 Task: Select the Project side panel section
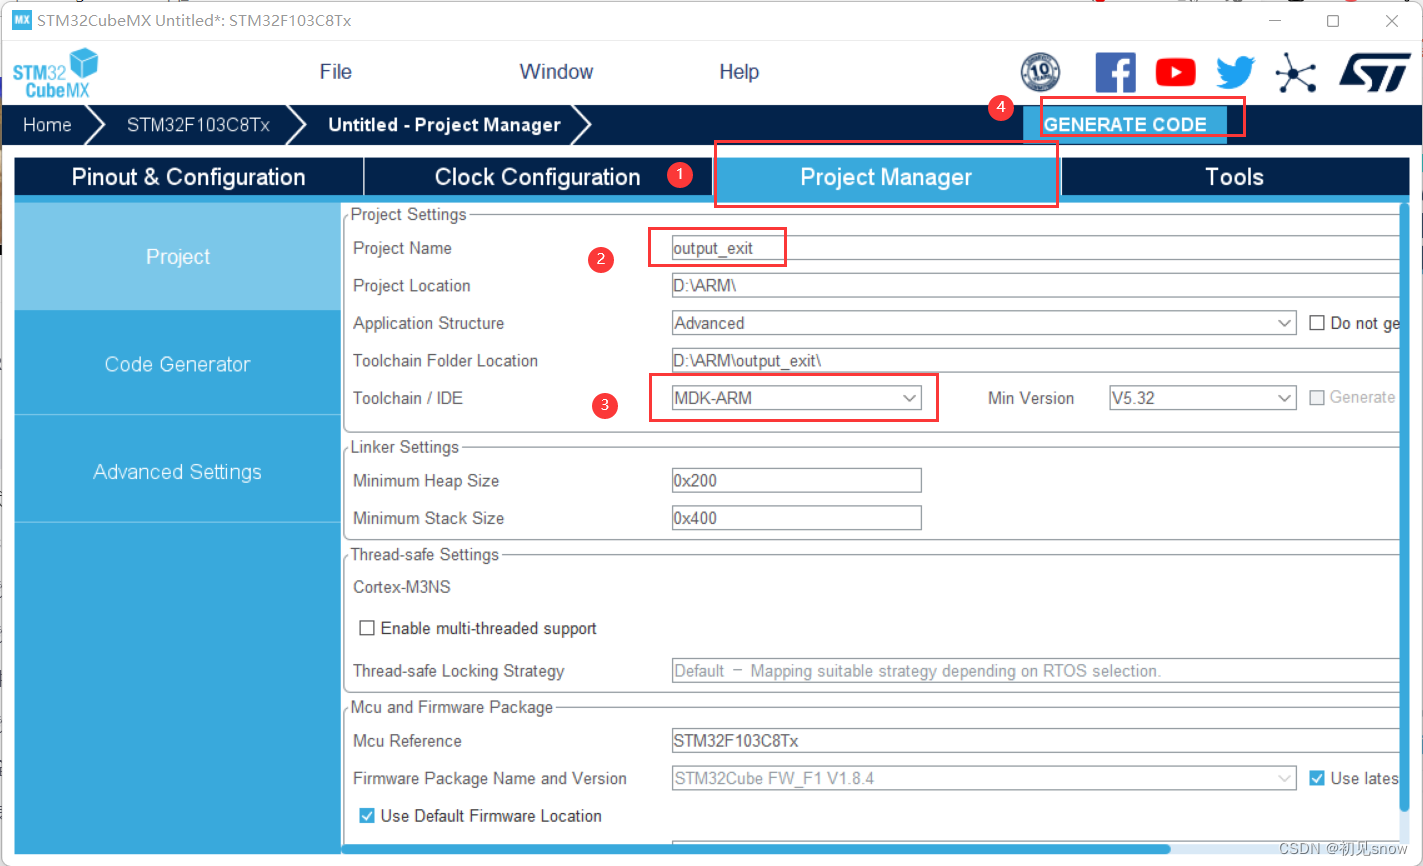pos(178,257)
